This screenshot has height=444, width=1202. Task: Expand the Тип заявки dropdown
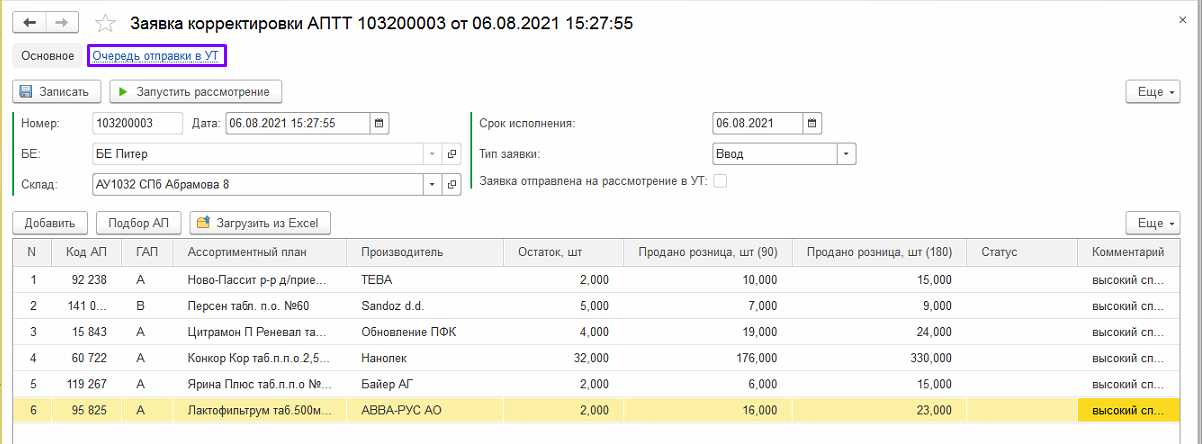[x=847, y=154]
